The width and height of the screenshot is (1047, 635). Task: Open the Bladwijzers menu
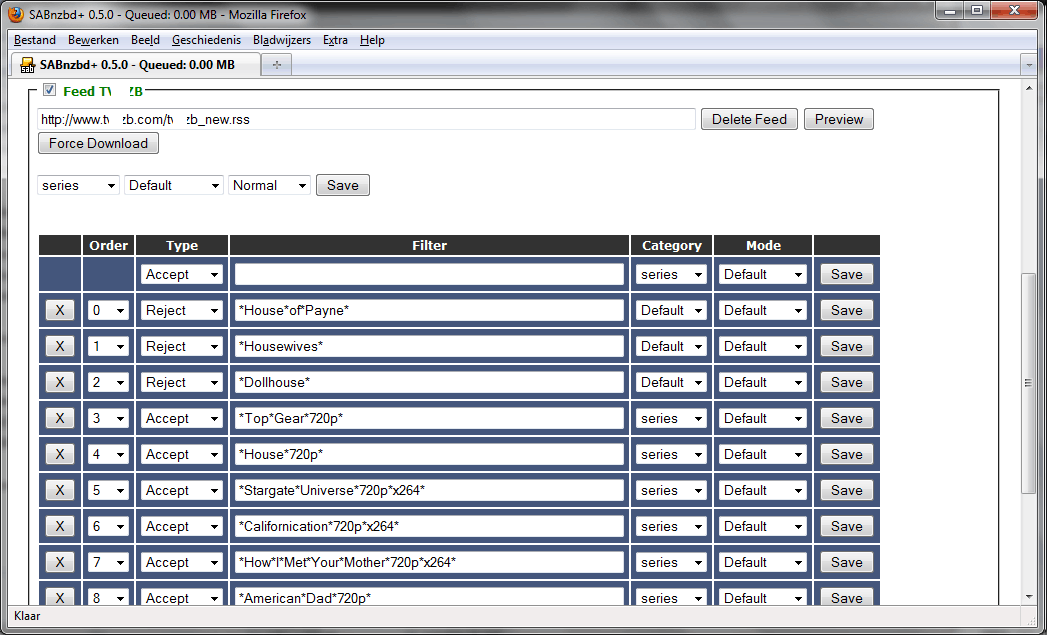pos(282,40)
